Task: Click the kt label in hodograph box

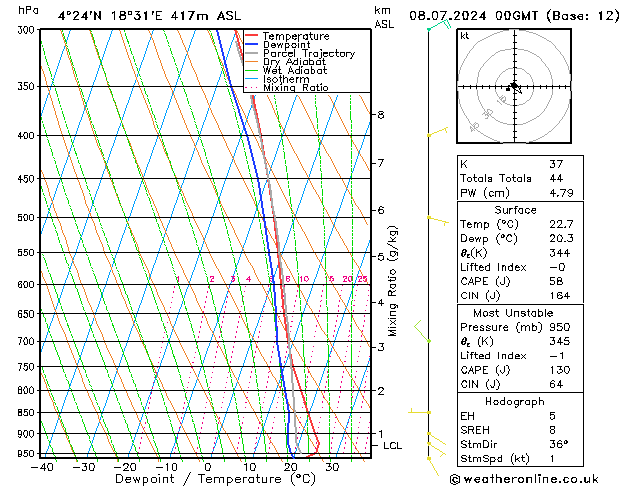Action: [465, 35]
